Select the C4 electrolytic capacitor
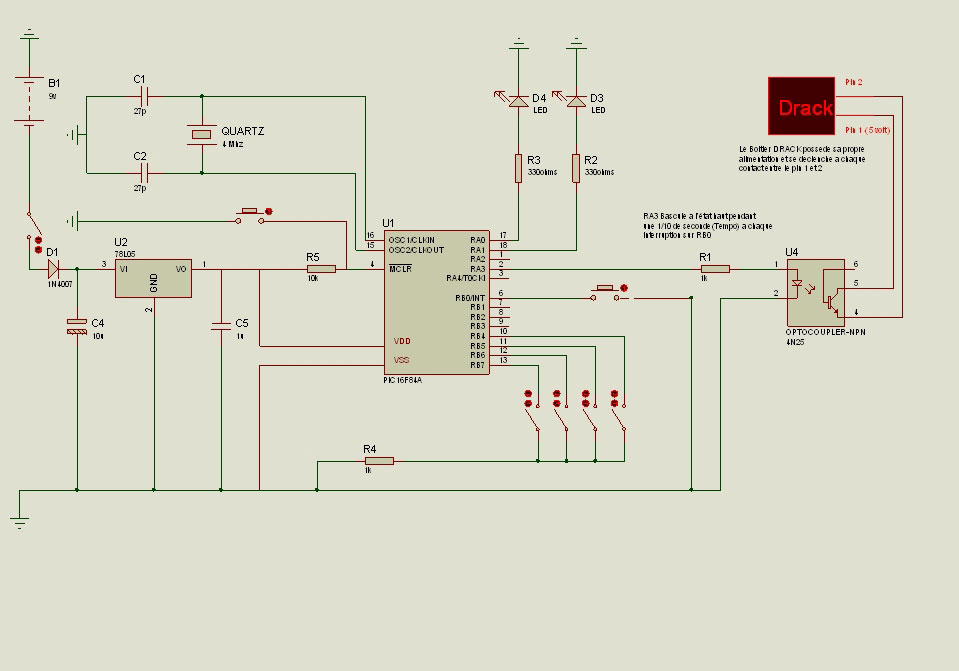 point(77,327)
